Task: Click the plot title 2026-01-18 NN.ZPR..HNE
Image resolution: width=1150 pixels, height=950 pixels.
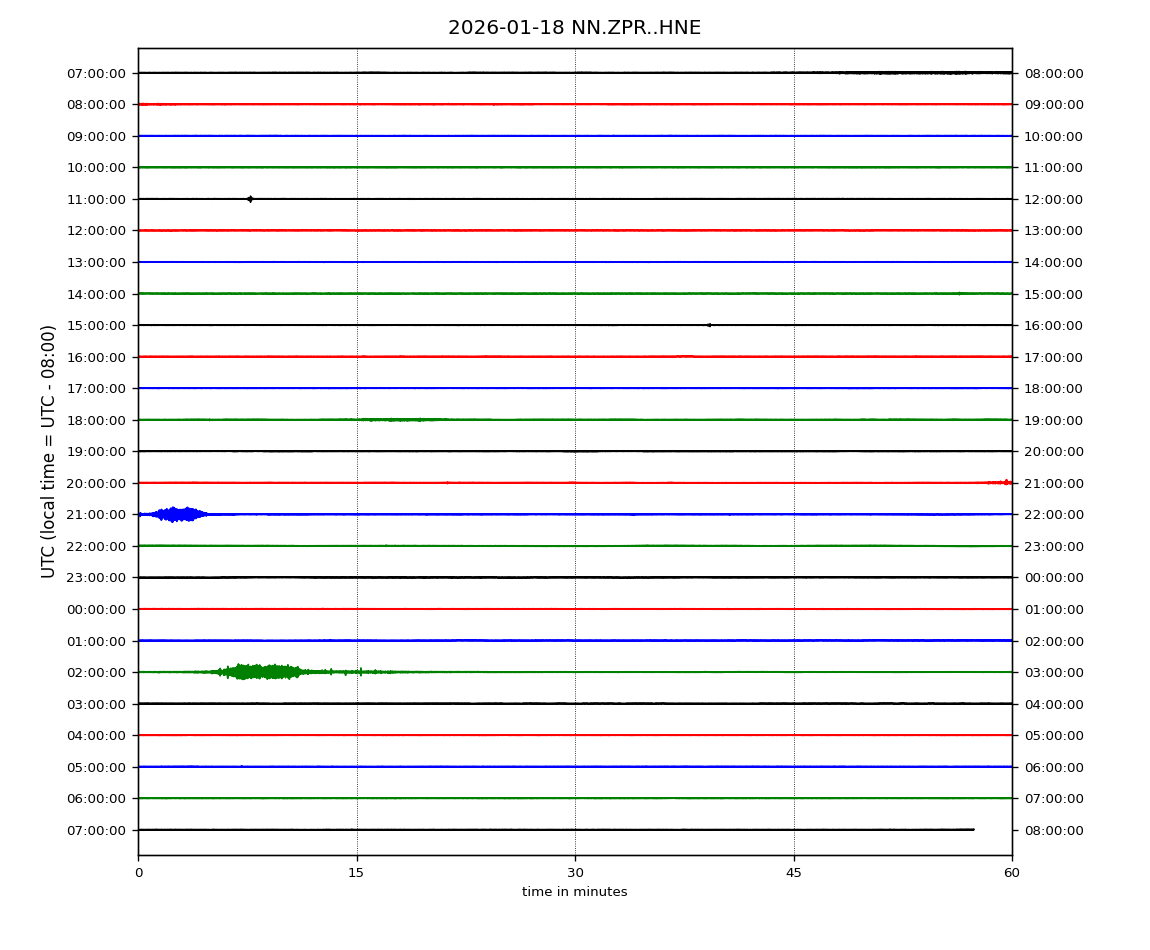Action: [574, 28]
